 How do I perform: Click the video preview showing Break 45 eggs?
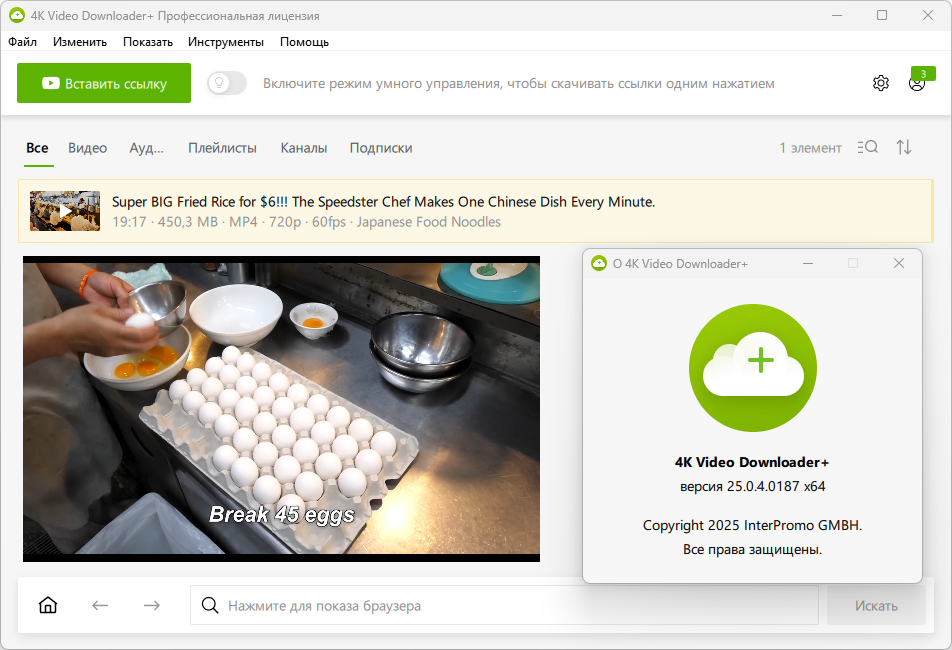click(281, 408)
